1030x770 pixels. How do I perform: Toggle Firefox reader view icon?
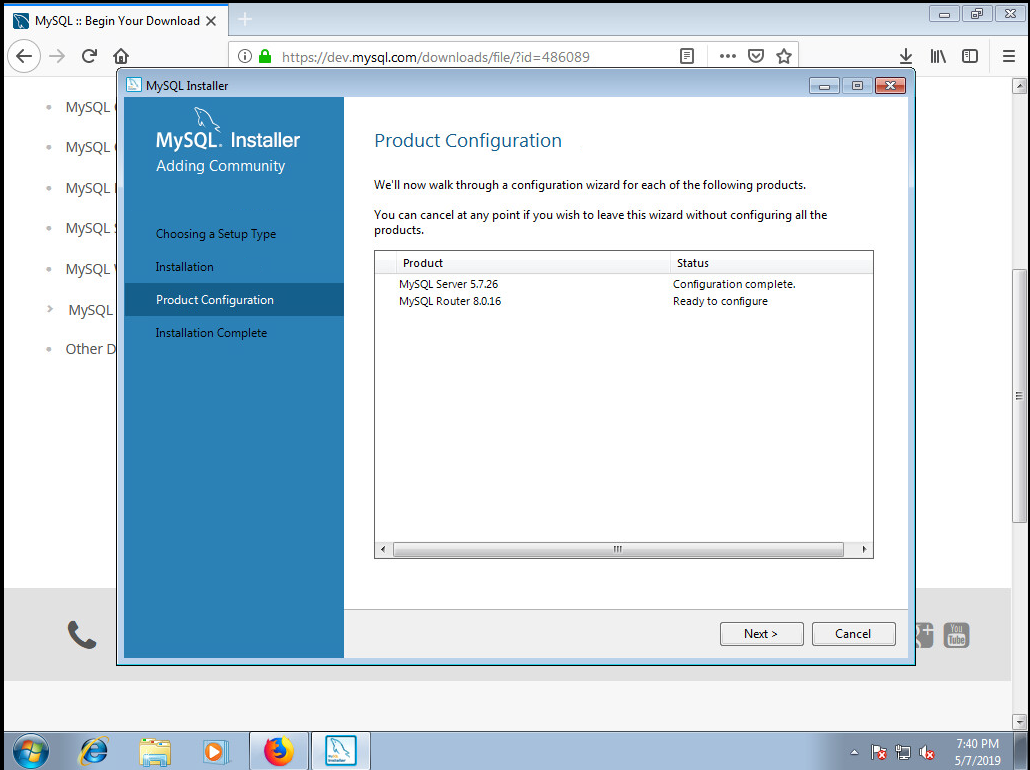[x=687, y=56]
